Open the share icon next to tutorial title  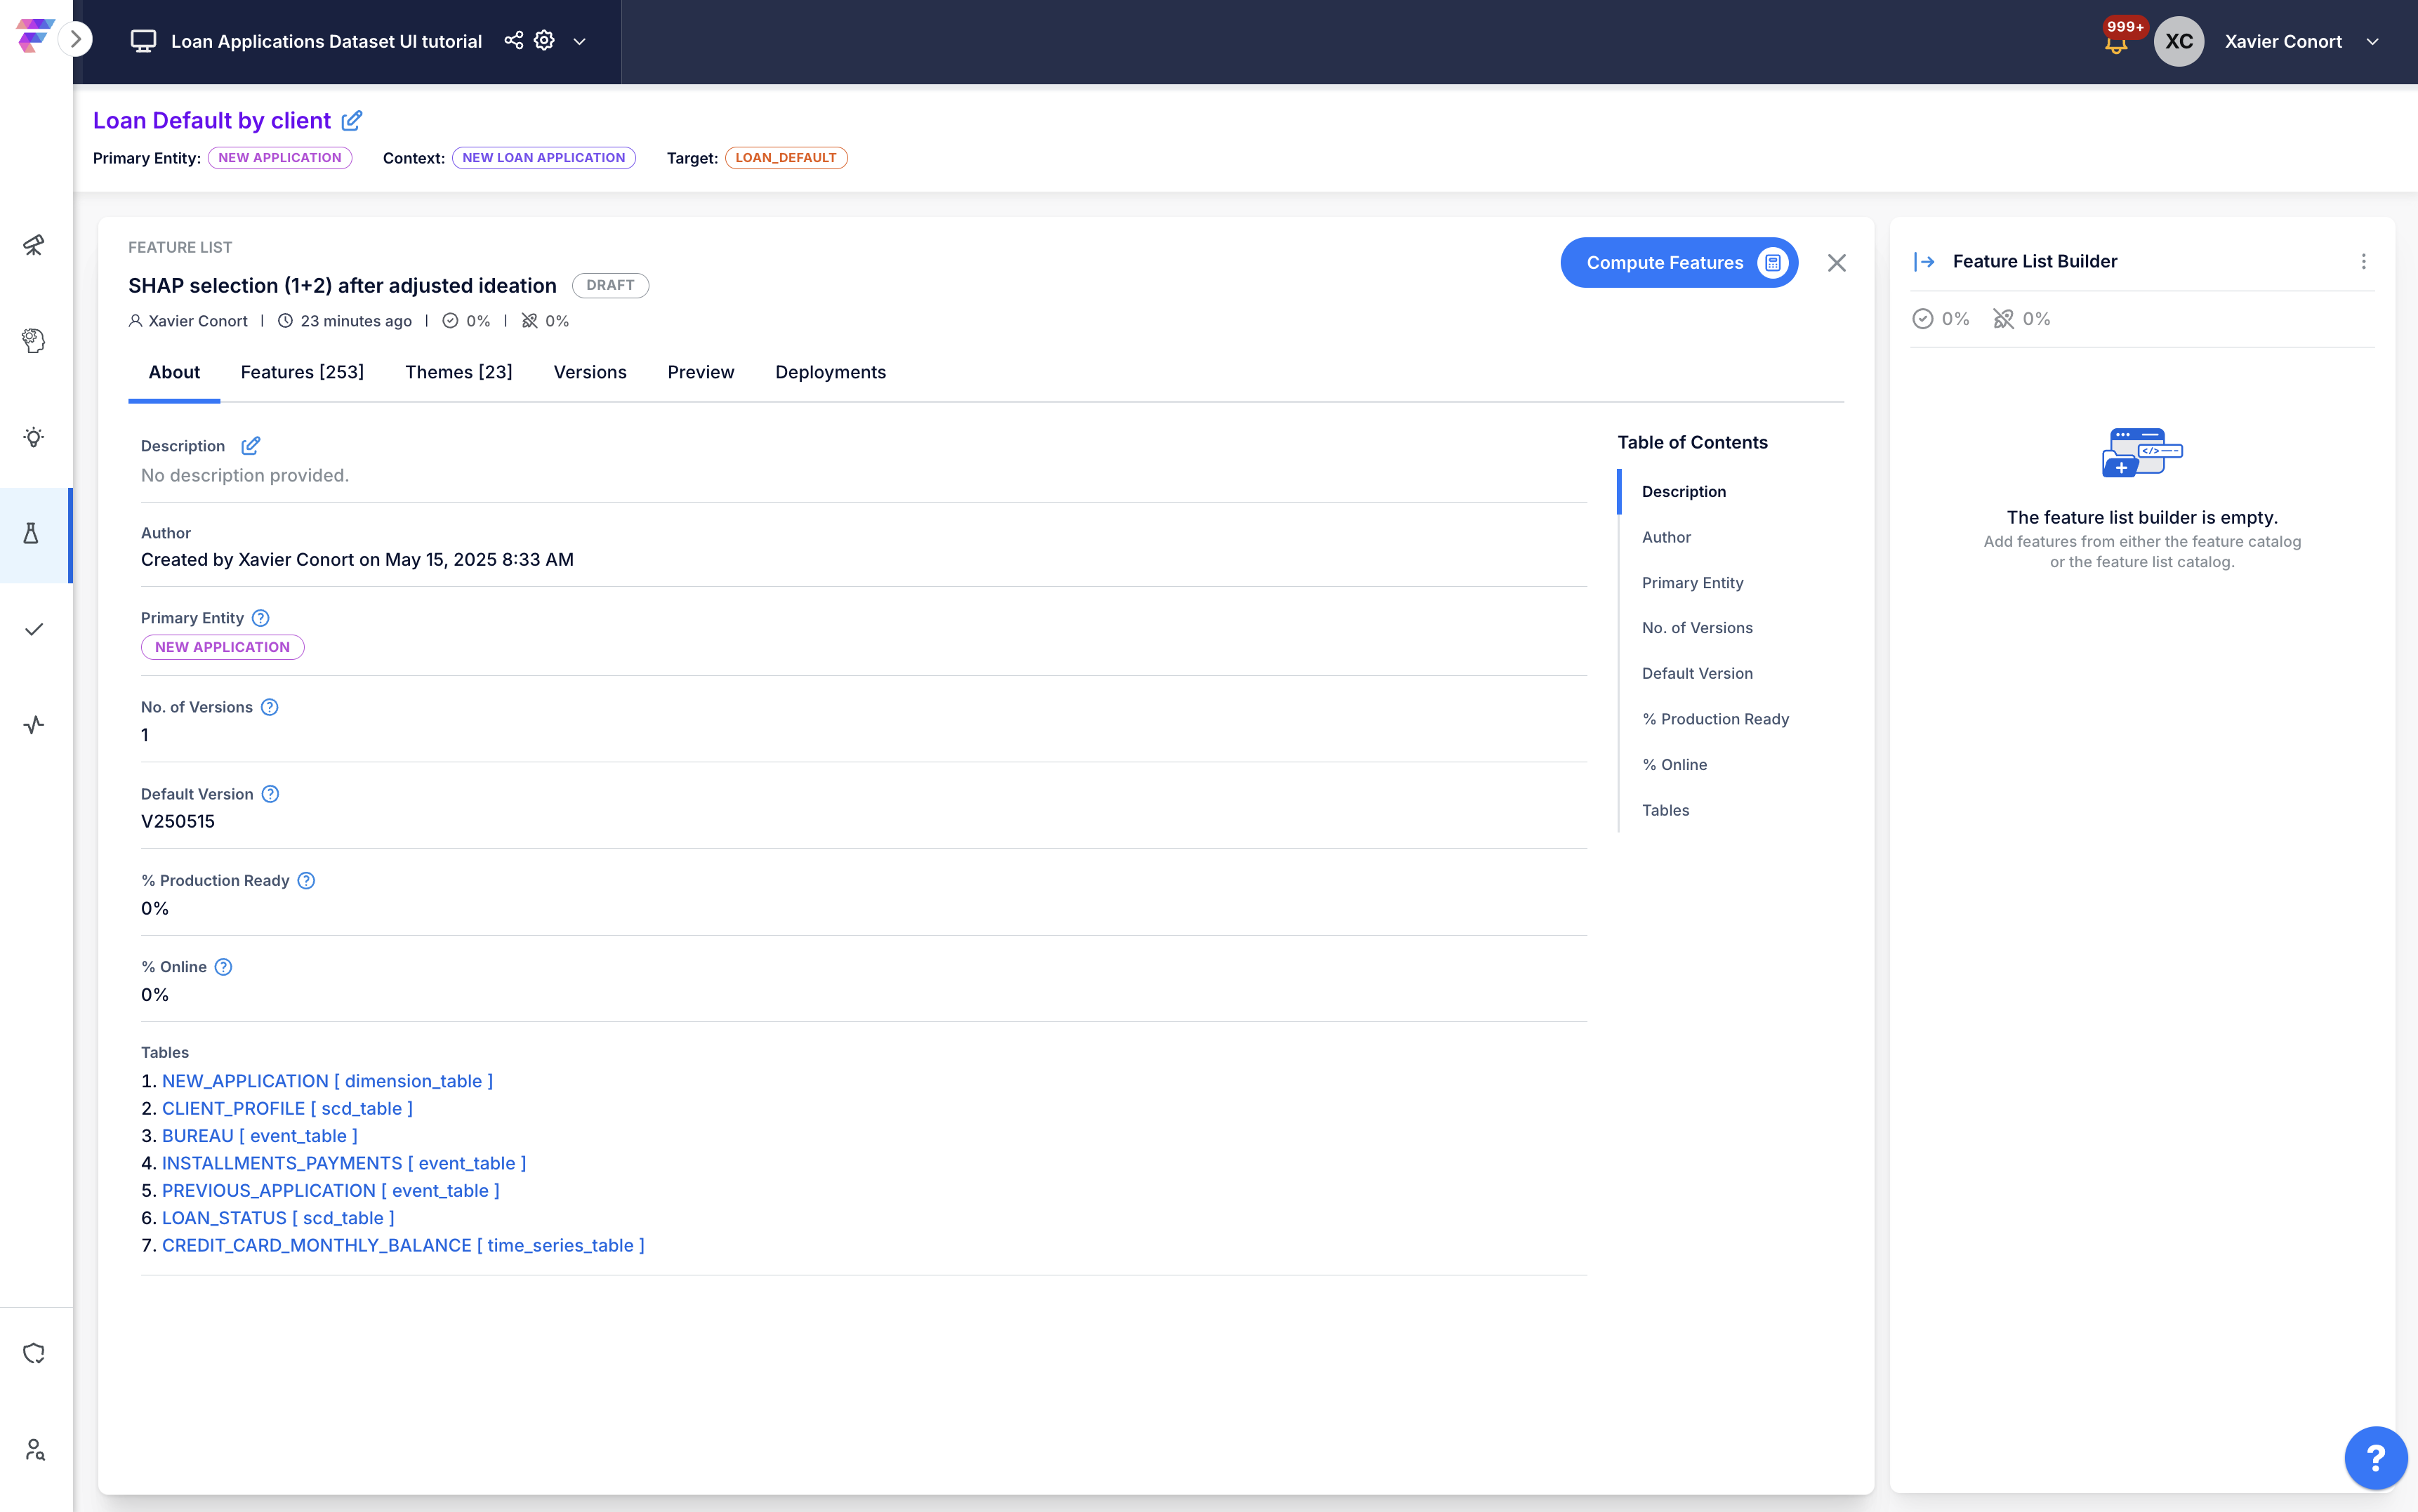point(514,41)
